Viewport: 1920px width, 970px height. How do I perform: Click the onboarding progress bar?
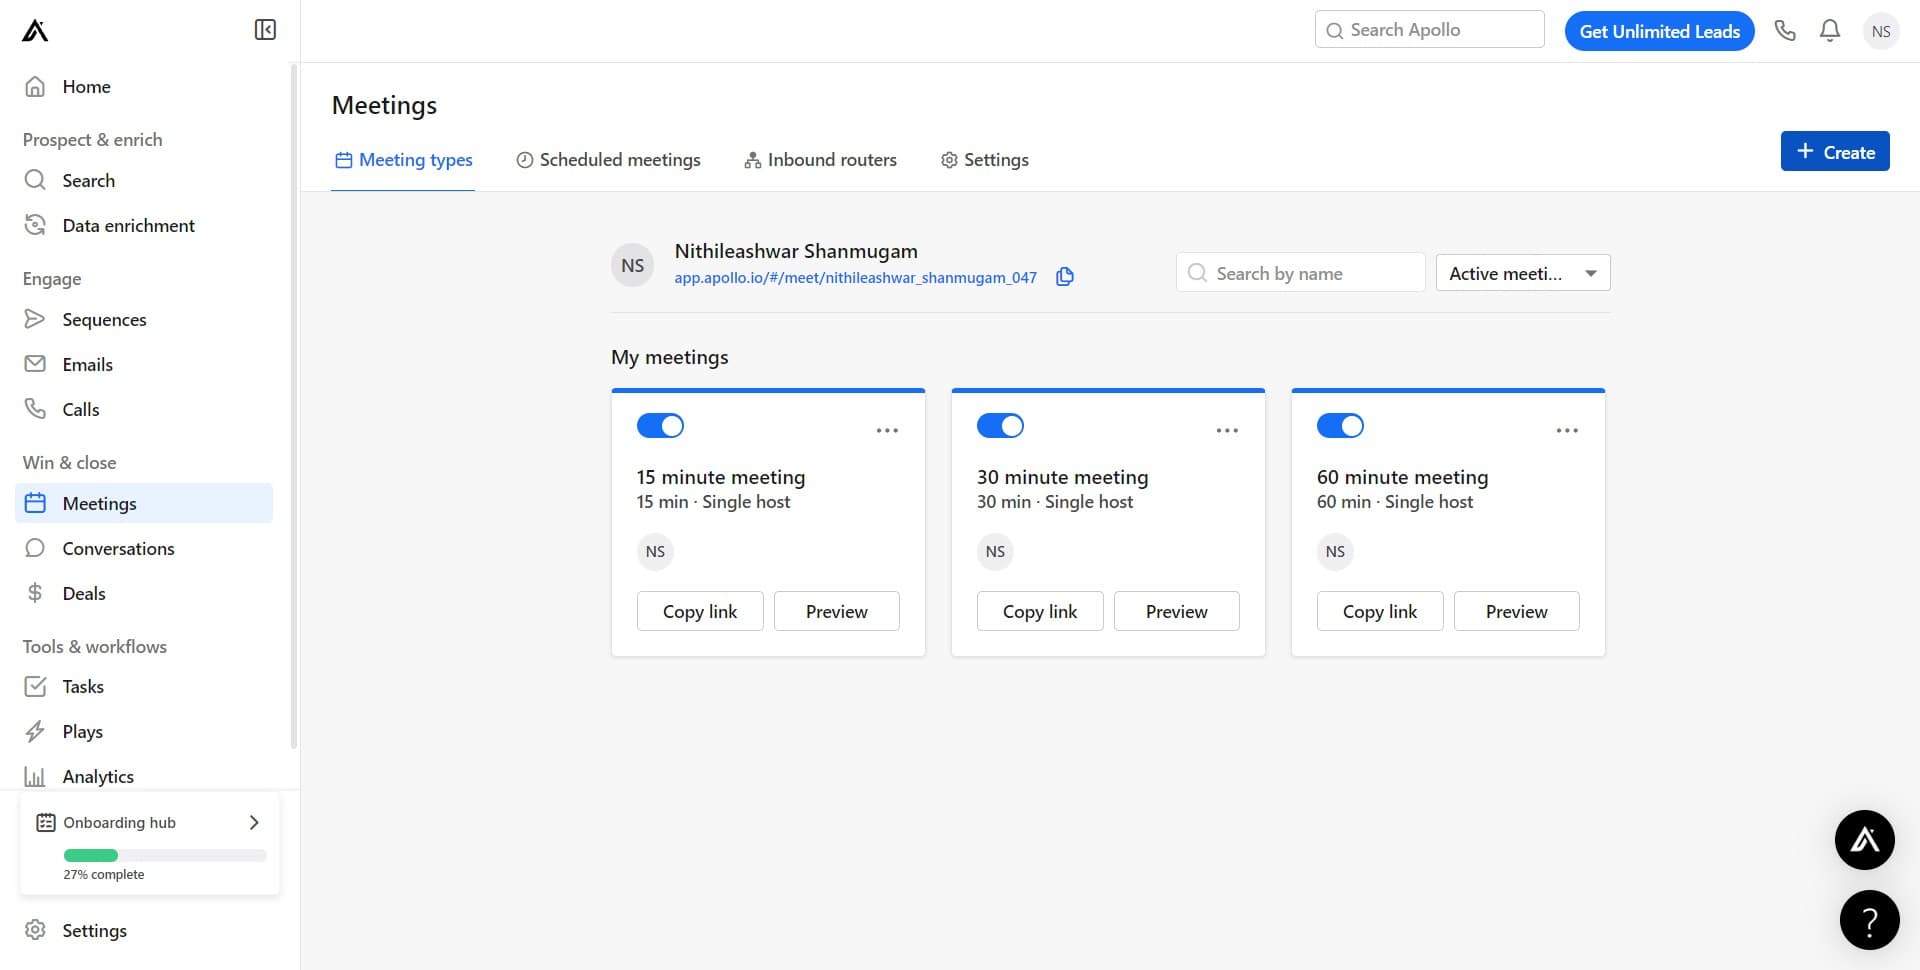(x=164, y=855)
